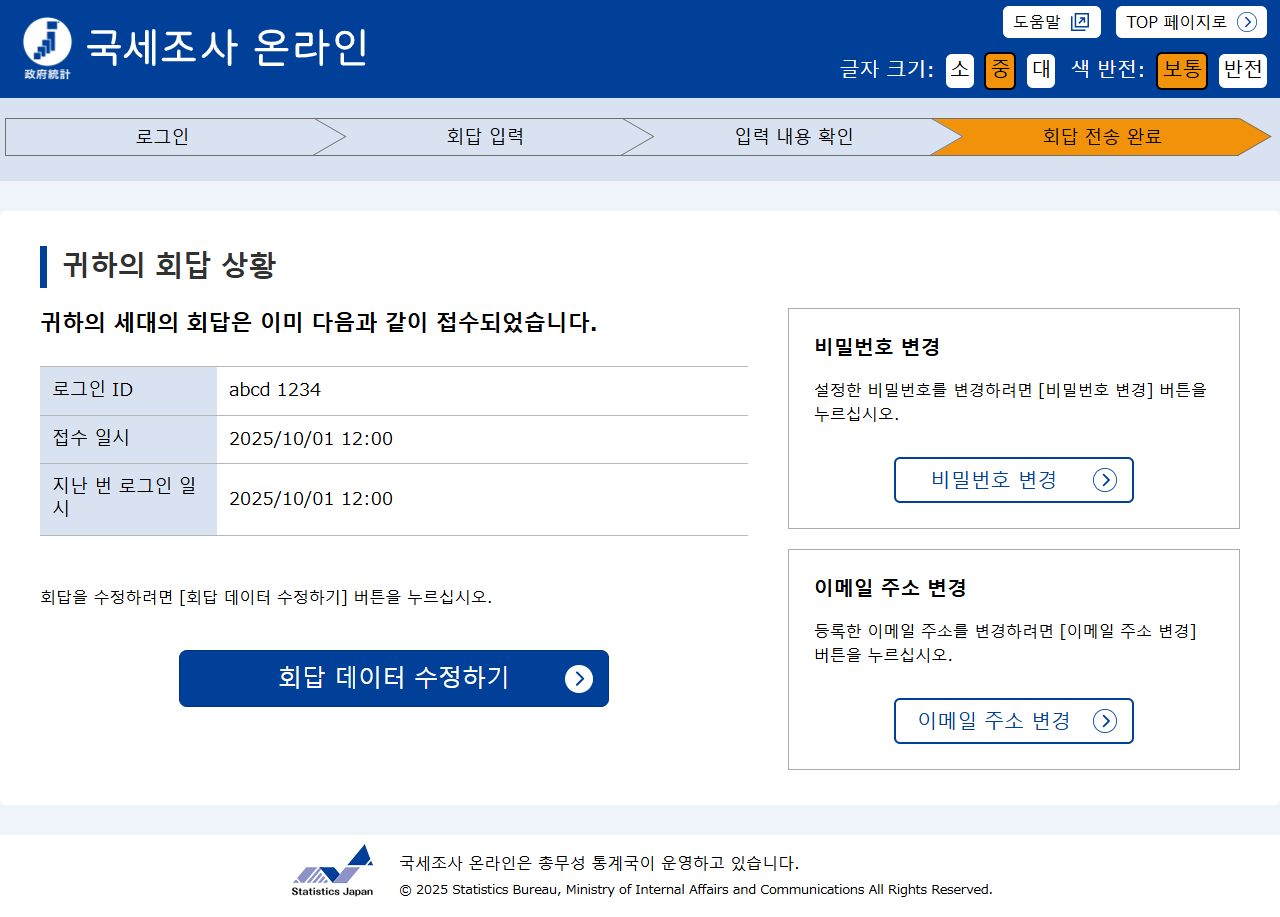Set font size to medium (중)
Image resolution: width=1280 pixels, height=917 pixels.
1000,70
